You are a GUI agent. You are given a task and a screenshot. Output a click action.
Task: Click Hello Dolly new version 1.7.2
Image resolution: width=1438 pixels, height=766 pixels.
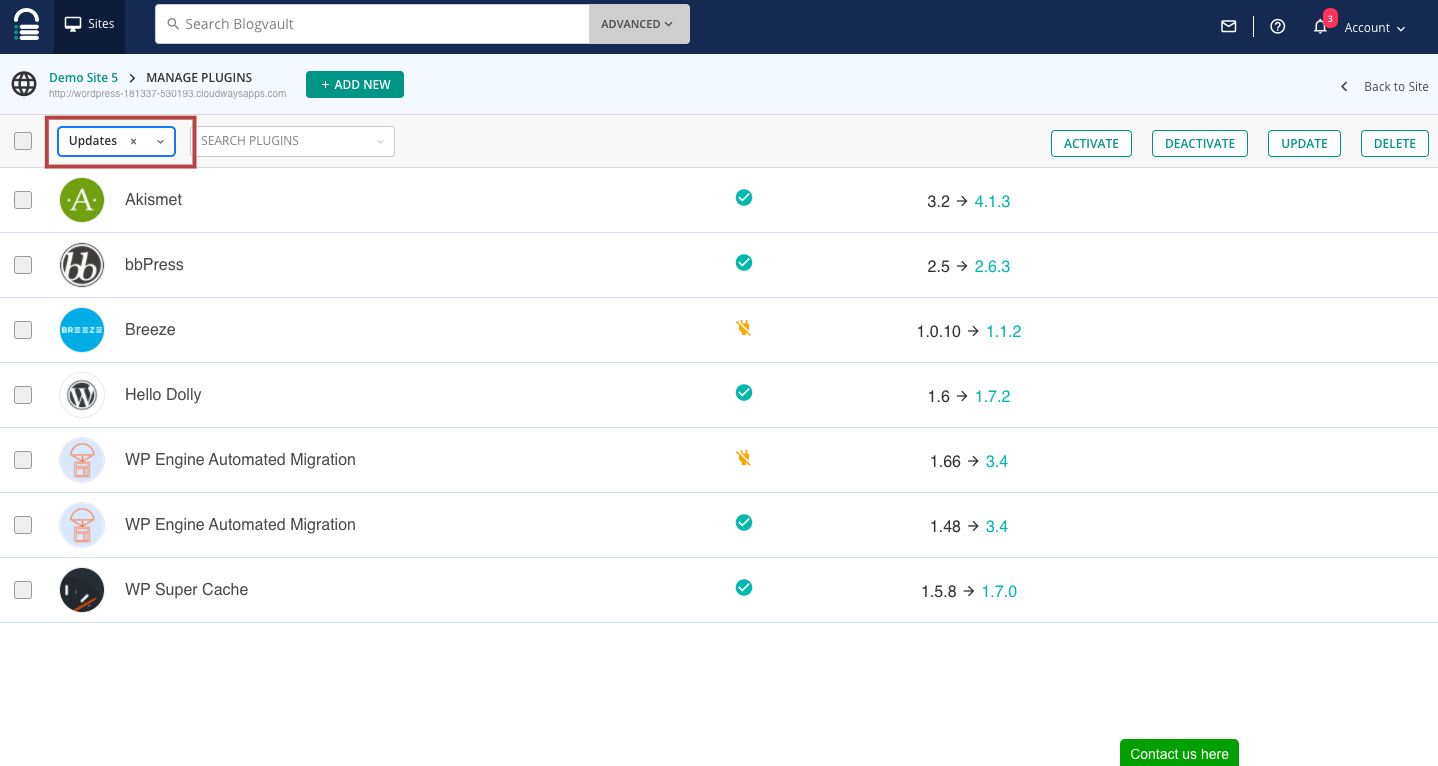tap(993, 396)
